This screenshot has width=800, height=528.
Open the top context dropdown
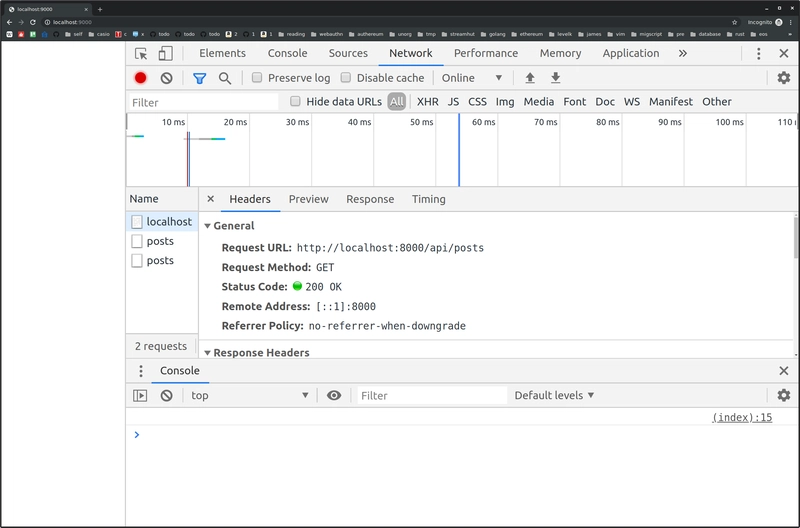(x=249, y=395)
